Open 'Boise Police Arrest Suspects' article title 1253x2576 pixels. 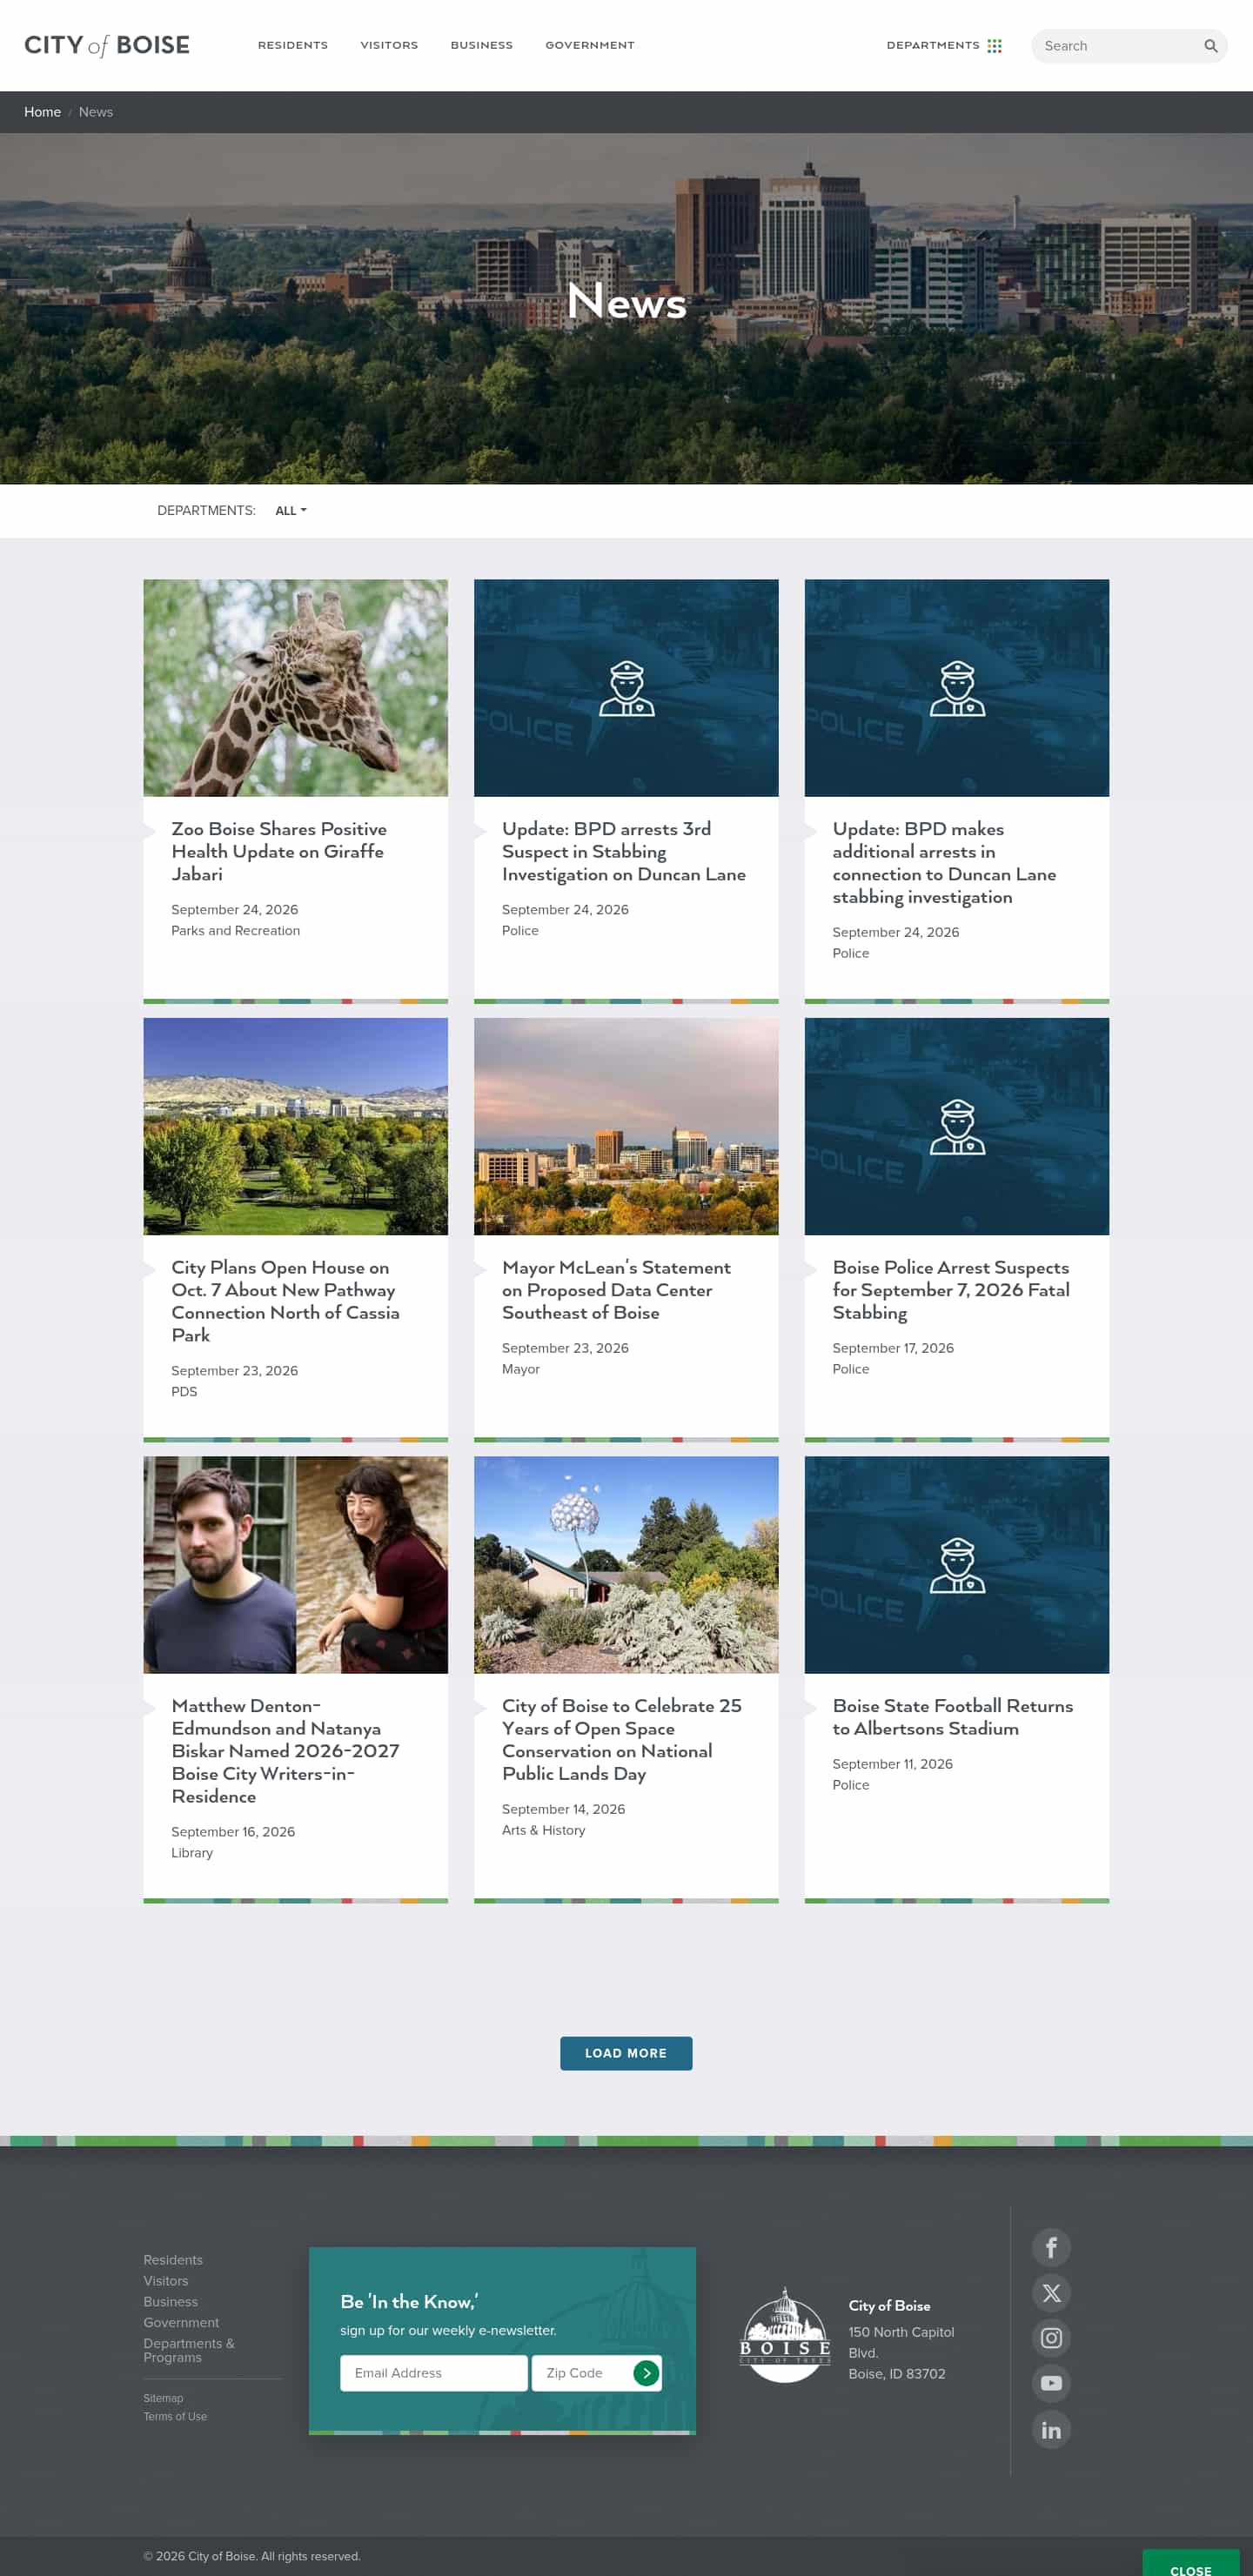click(951, 1290)
